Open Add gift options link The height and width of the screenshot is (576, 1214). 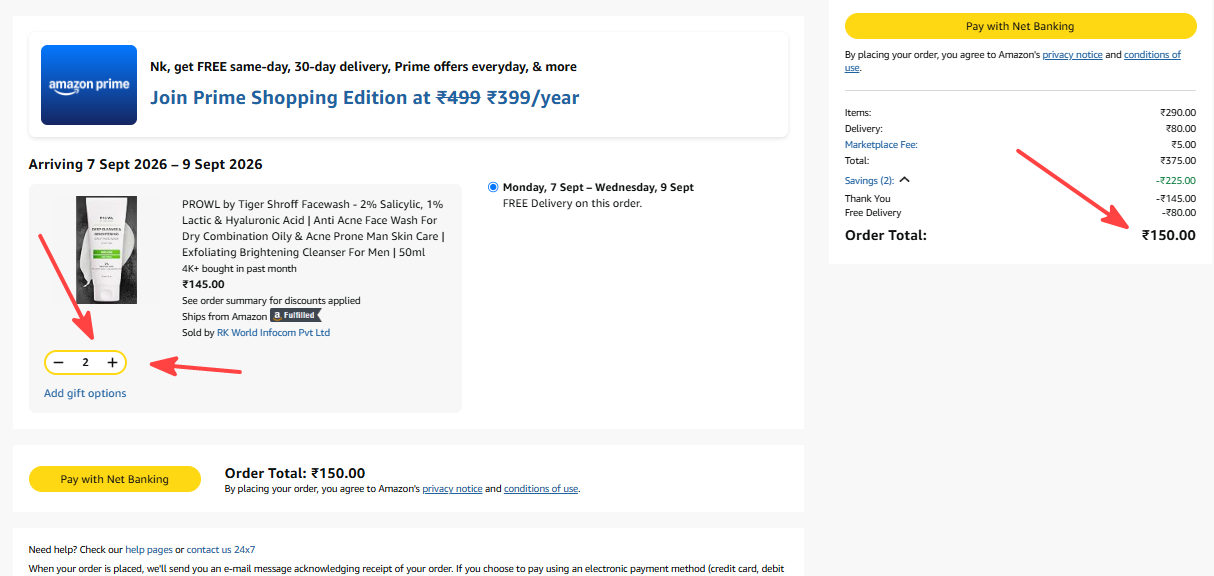tap(85, 393)
